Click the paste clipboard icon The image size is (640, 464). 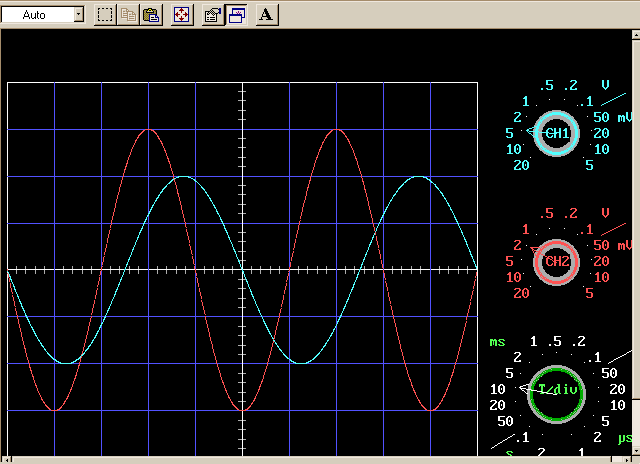point(150,15)
